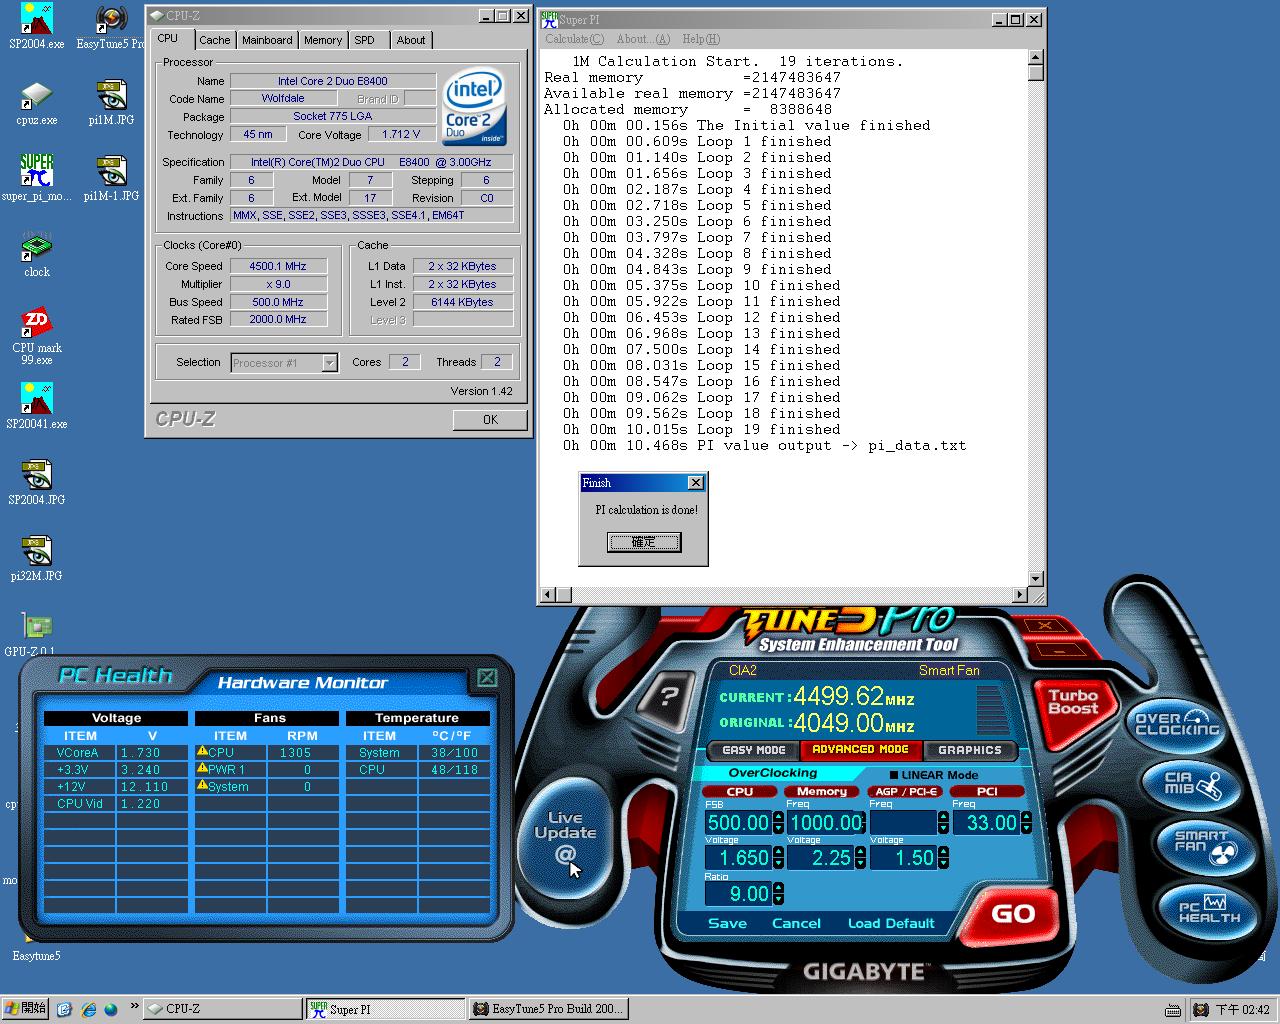Switch to EASY MODE in EasyTune5

(x=754, y=750)
